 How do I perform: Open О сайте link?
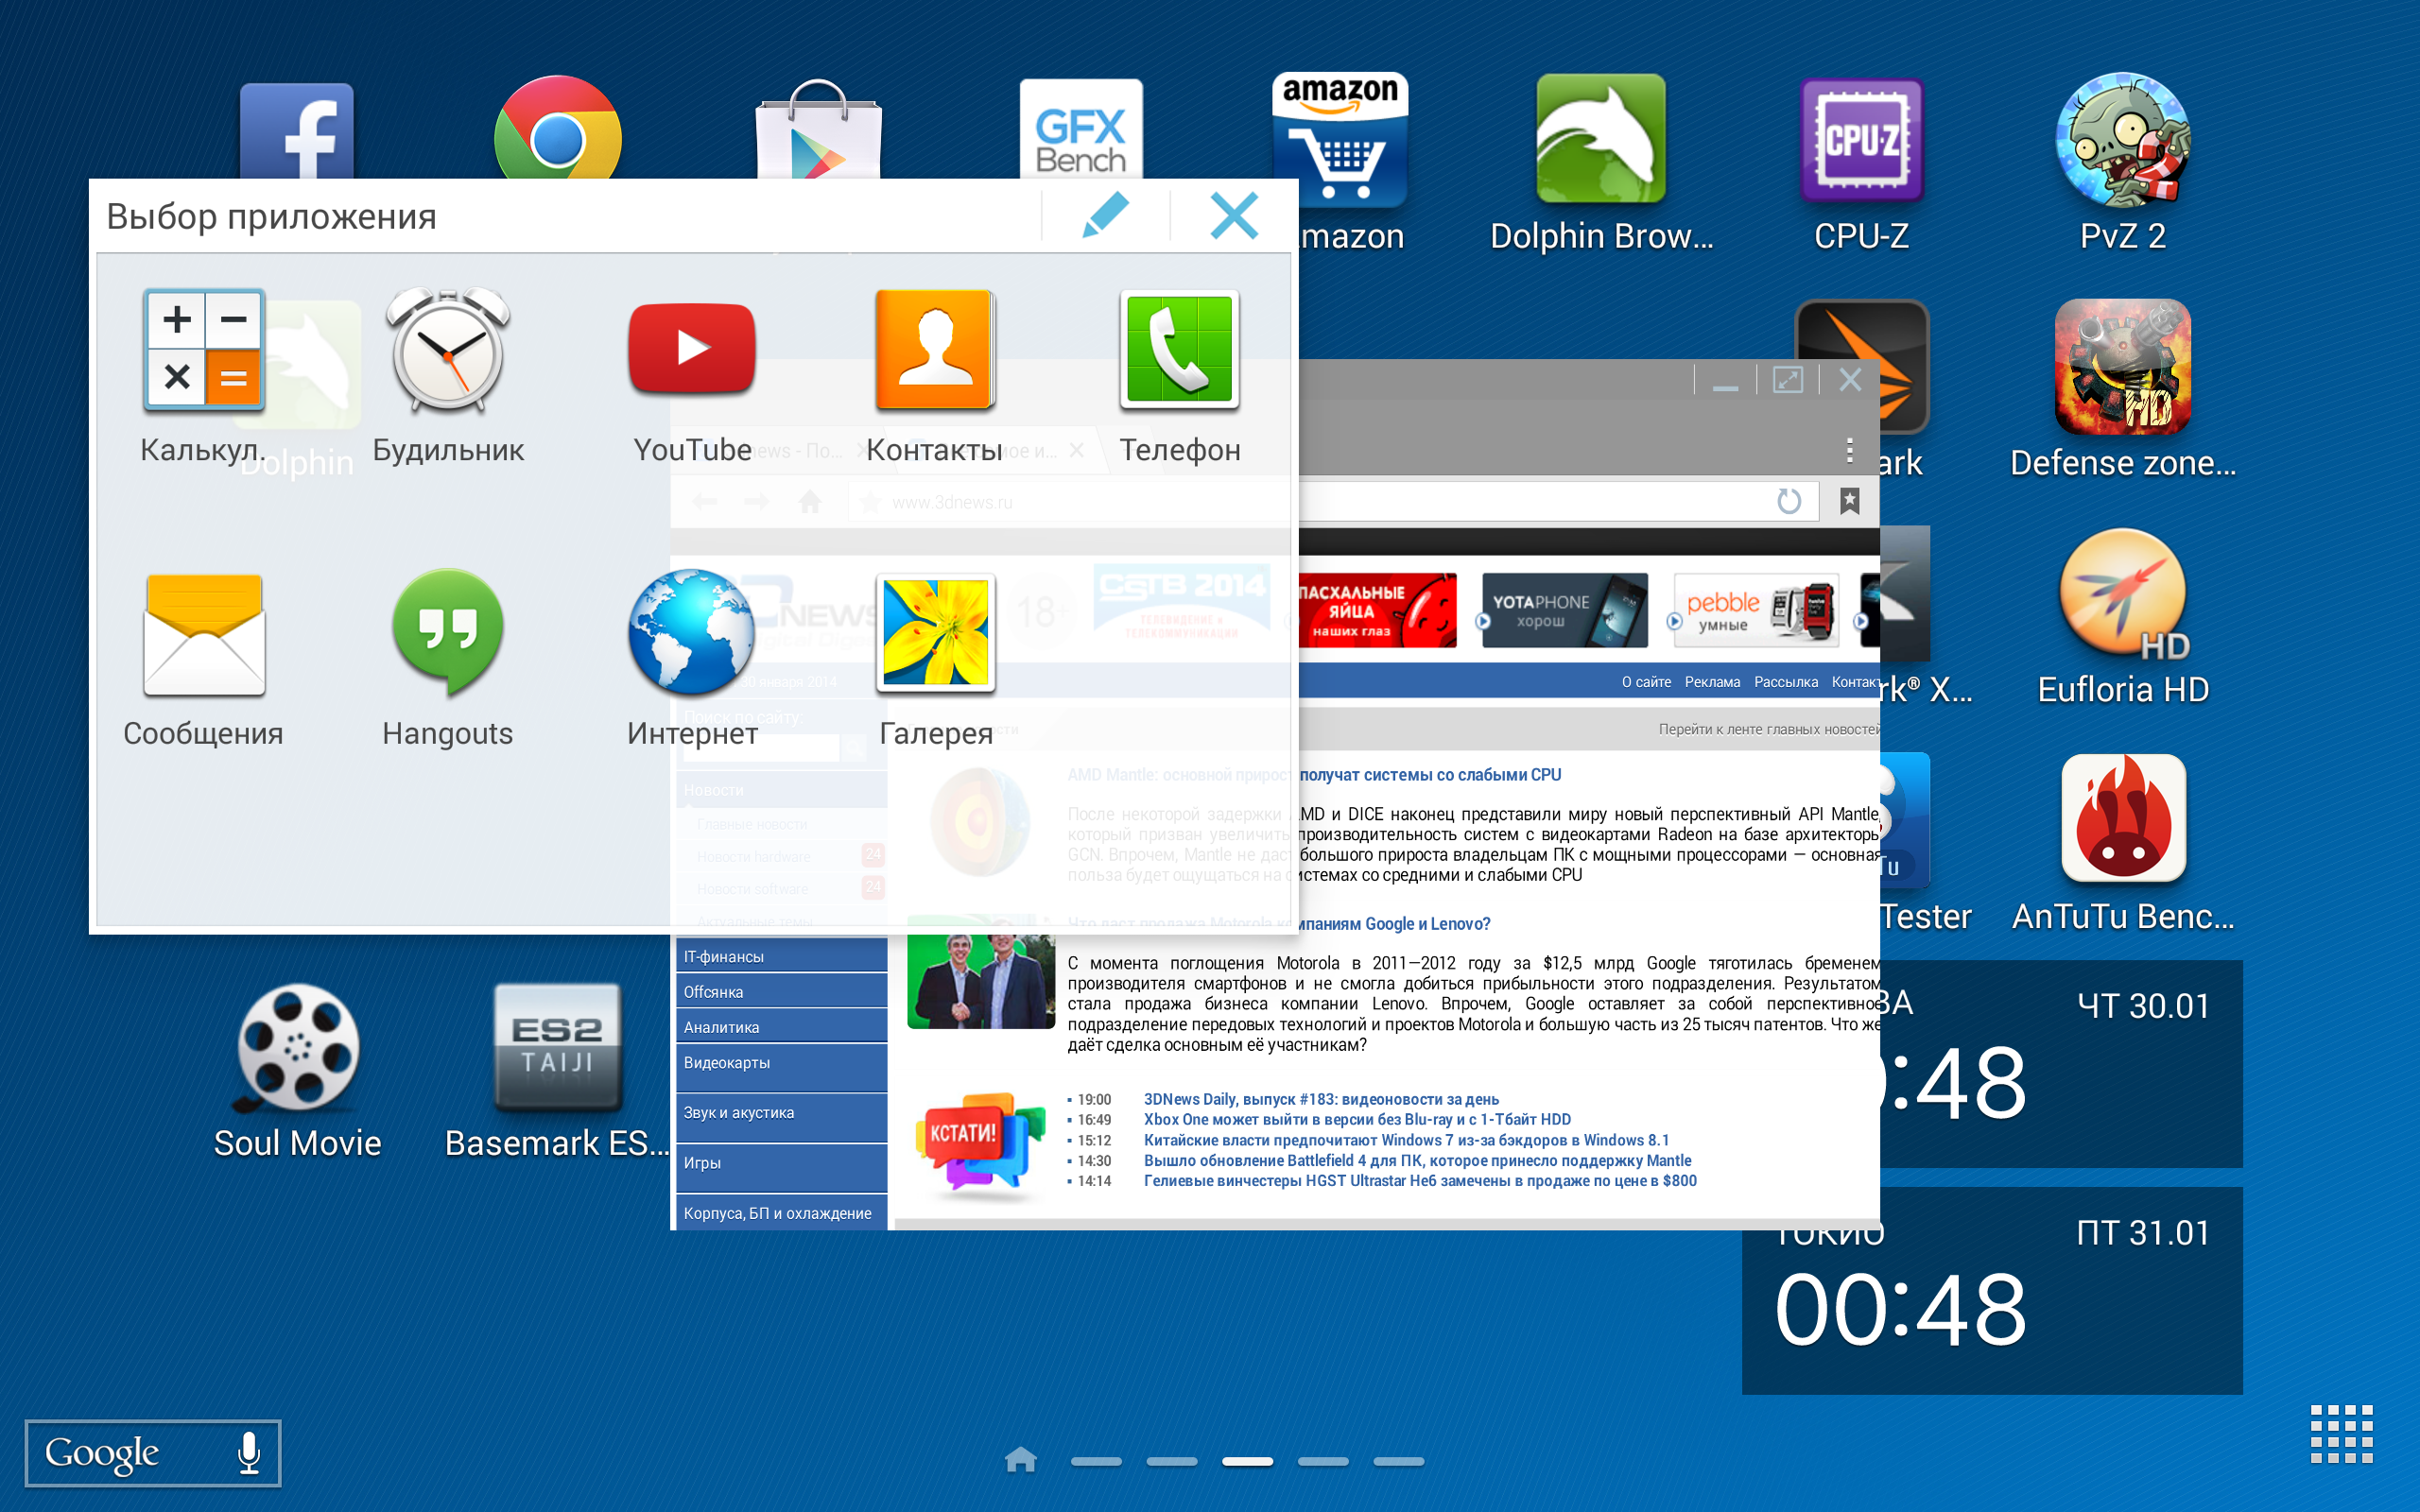[x=1646, y=682]
